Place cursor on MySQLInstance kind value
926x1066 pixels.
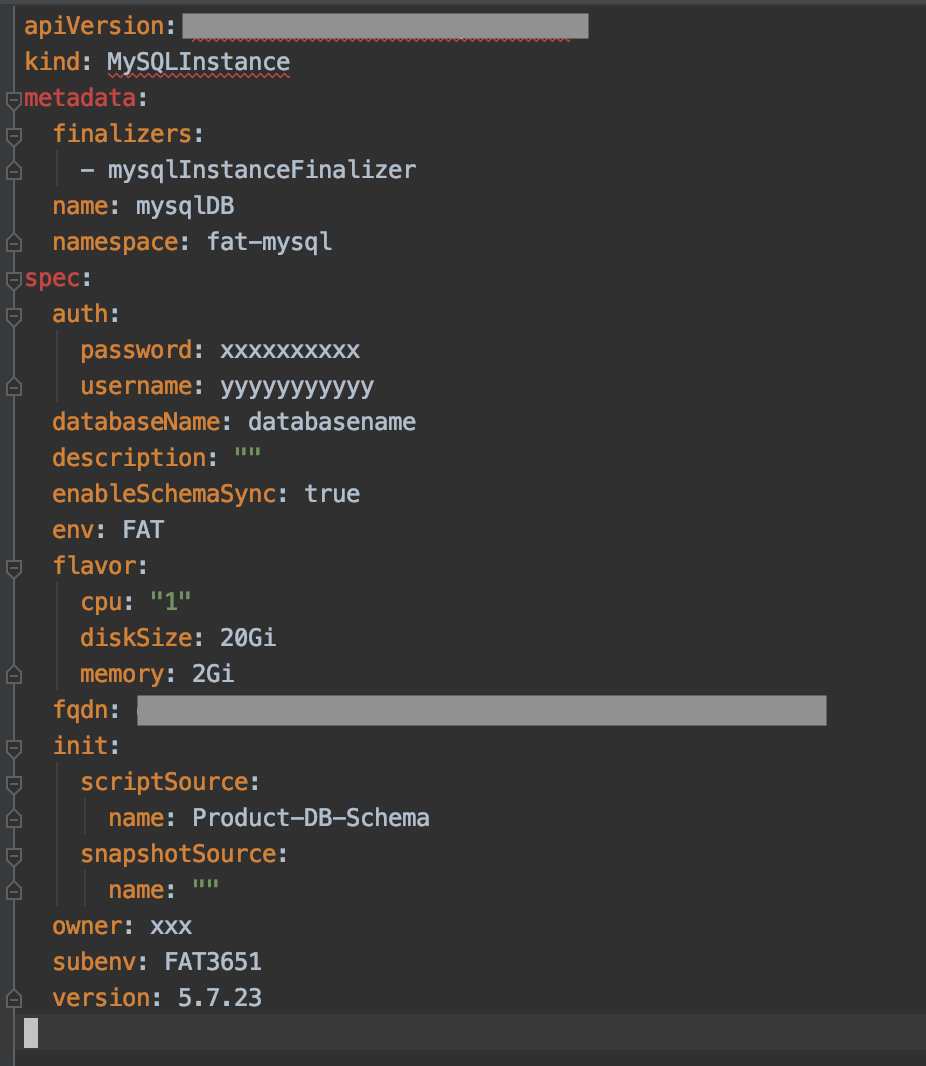click(198, 62)
